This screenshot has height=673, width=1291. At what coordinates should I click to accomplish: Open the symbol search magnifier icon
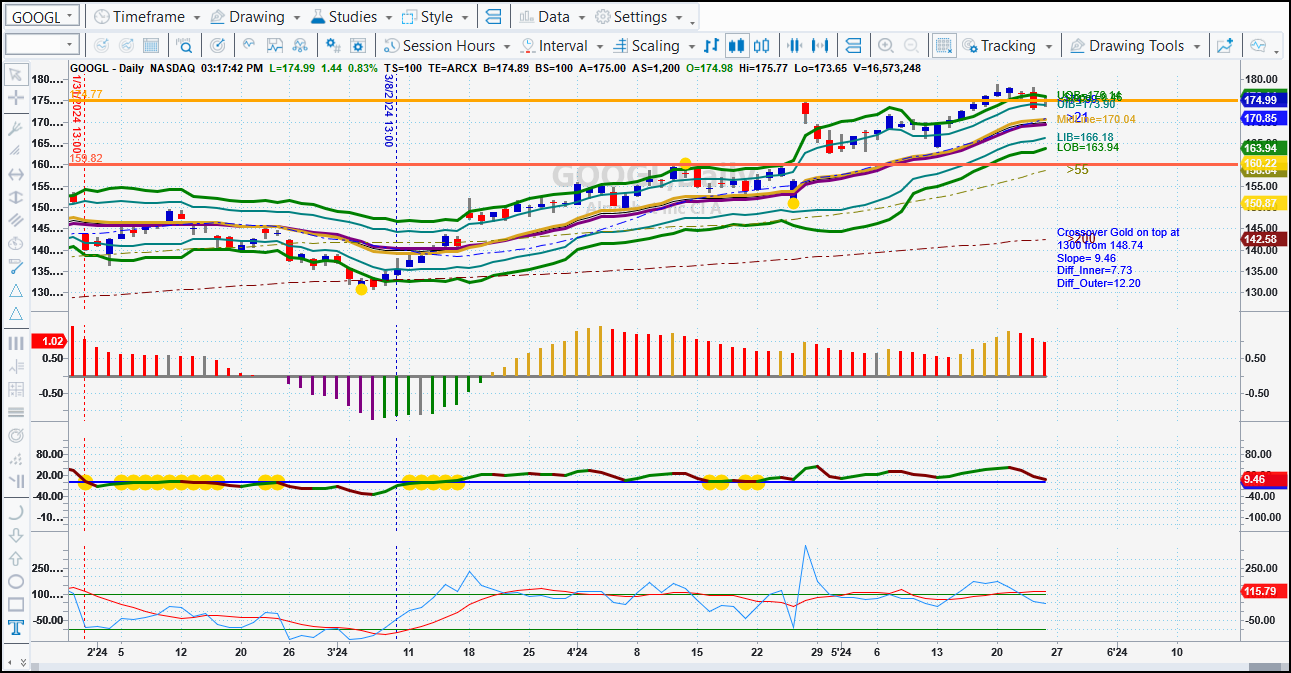(184, 45)
